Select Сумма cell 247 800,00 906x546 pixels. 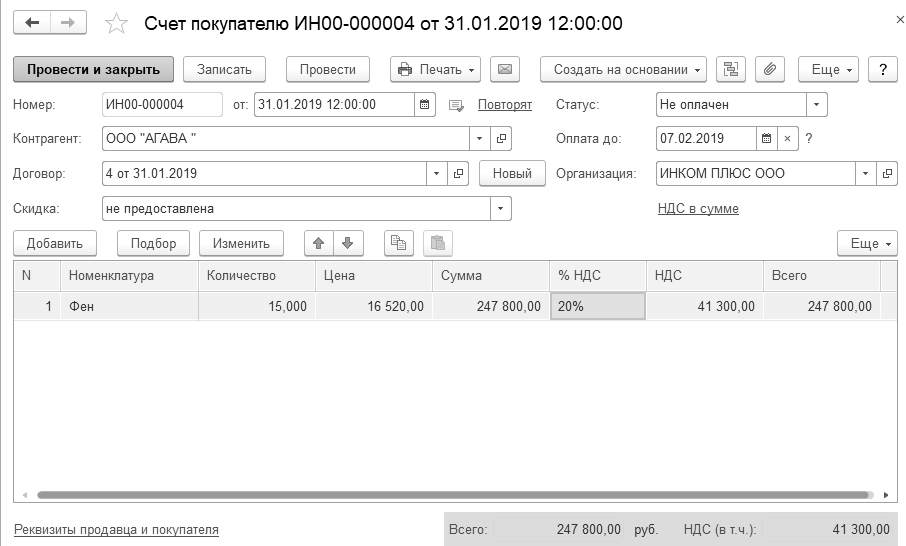(491, 306)
